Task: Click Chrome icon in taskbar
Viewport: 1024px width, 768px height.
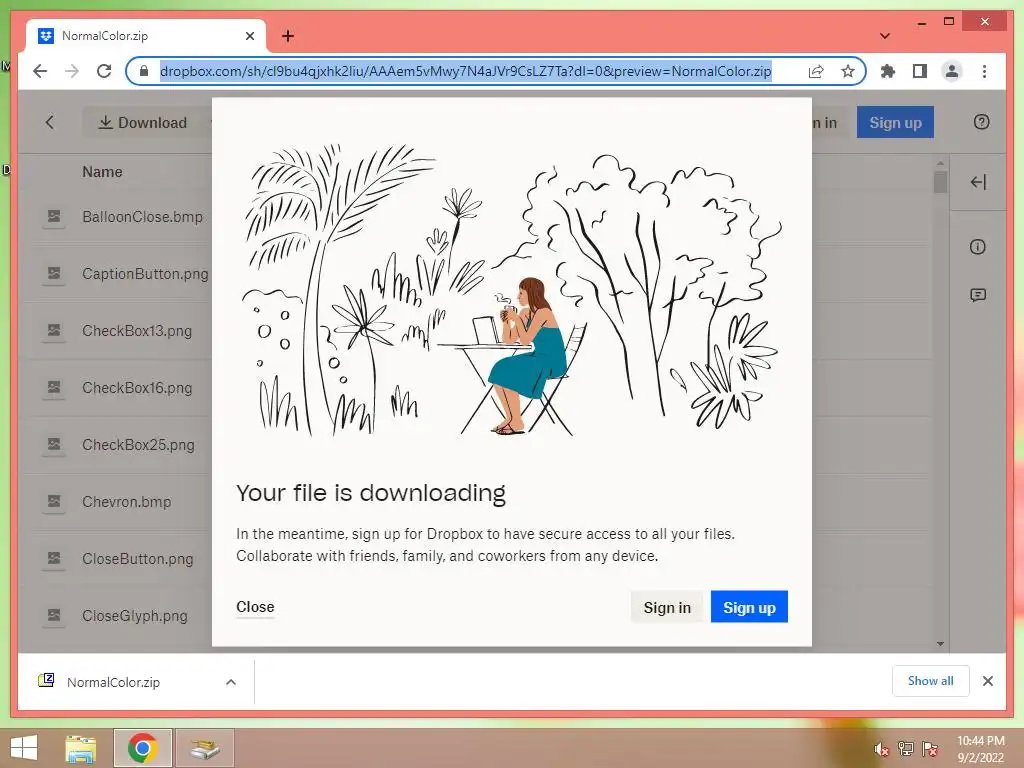Action: [142, 748]
